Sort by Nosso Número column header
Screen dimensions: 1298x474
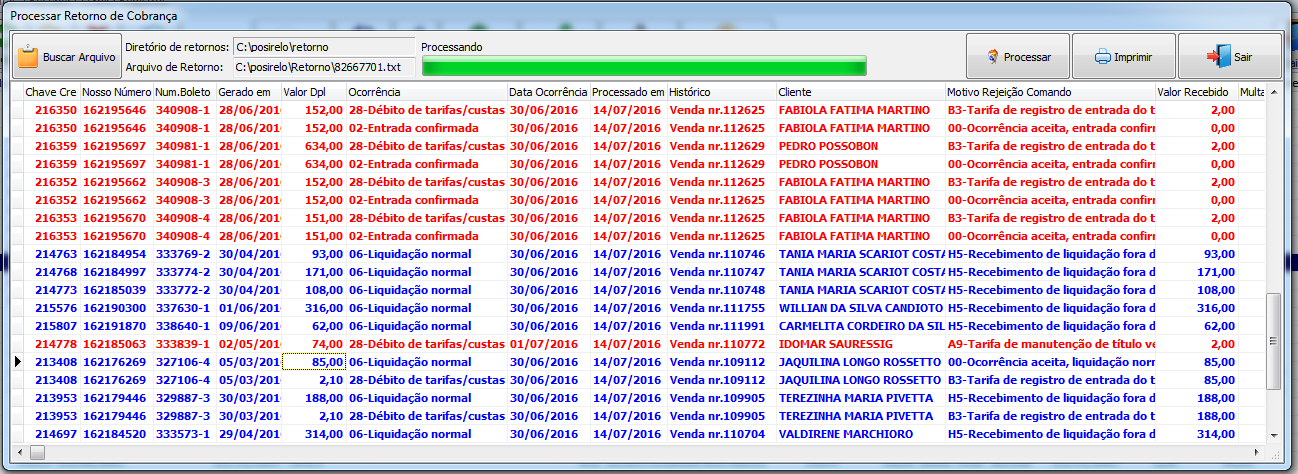[116, 92]
